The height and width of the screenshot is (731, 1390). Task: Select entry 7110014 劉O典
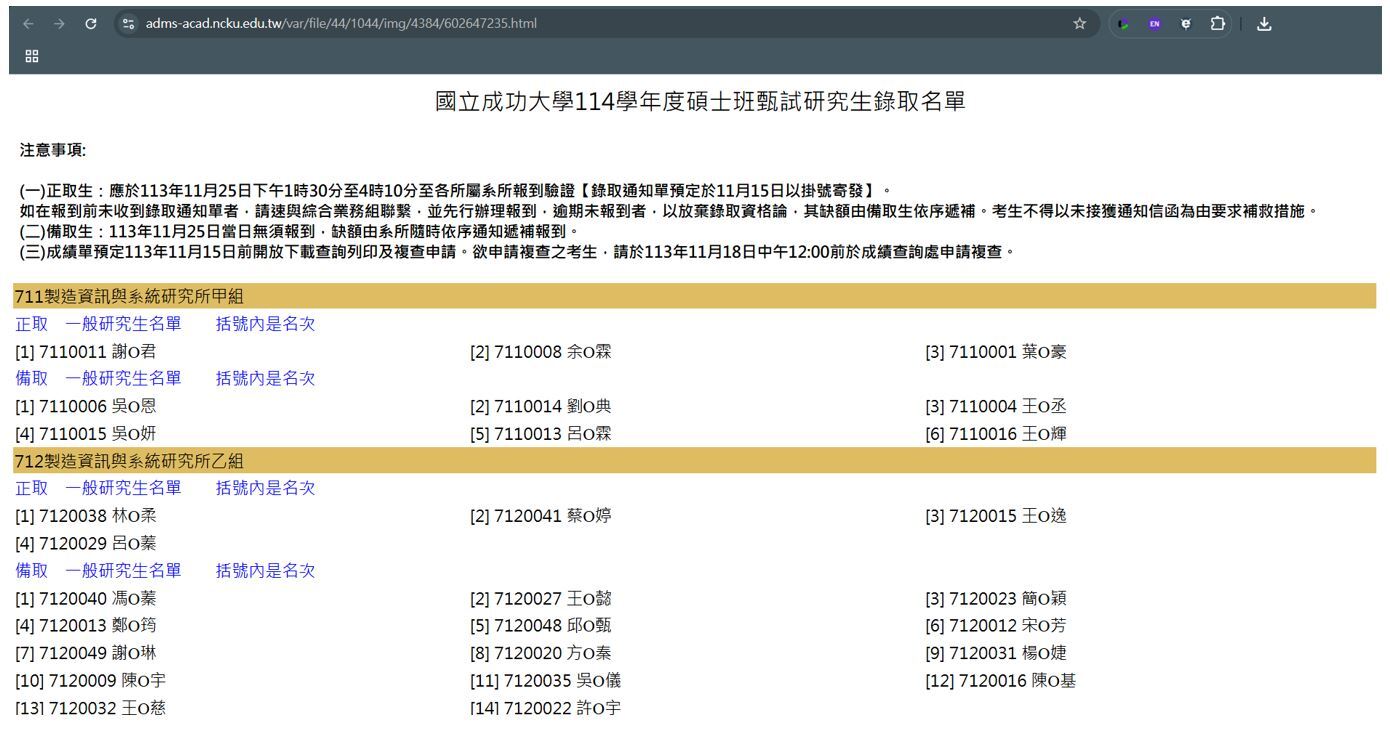coord(541,406)
